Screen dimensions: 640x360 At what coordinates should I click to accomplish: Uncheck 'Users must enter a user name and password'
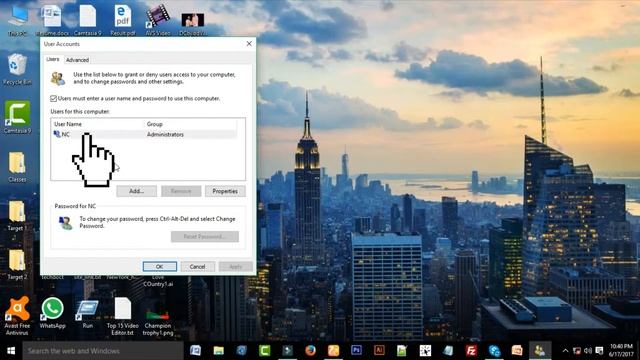(x=53, y=98)
